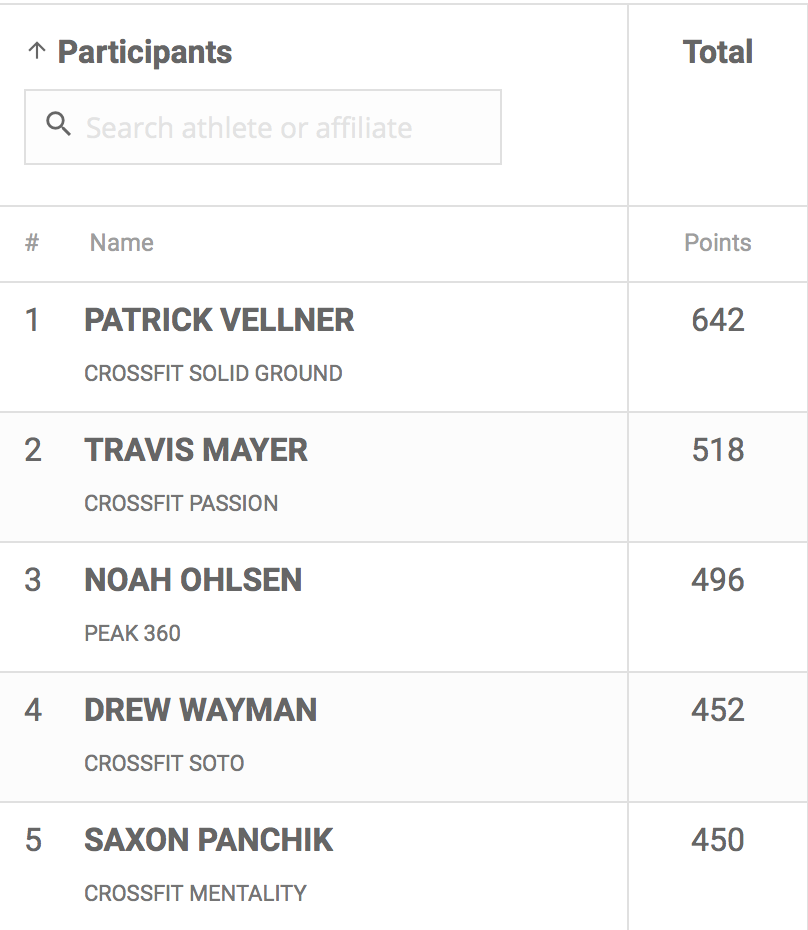Click Travis Mayer's 518 points total
Image resolution: width=808 pixels, height=930 pixels.
717,450
